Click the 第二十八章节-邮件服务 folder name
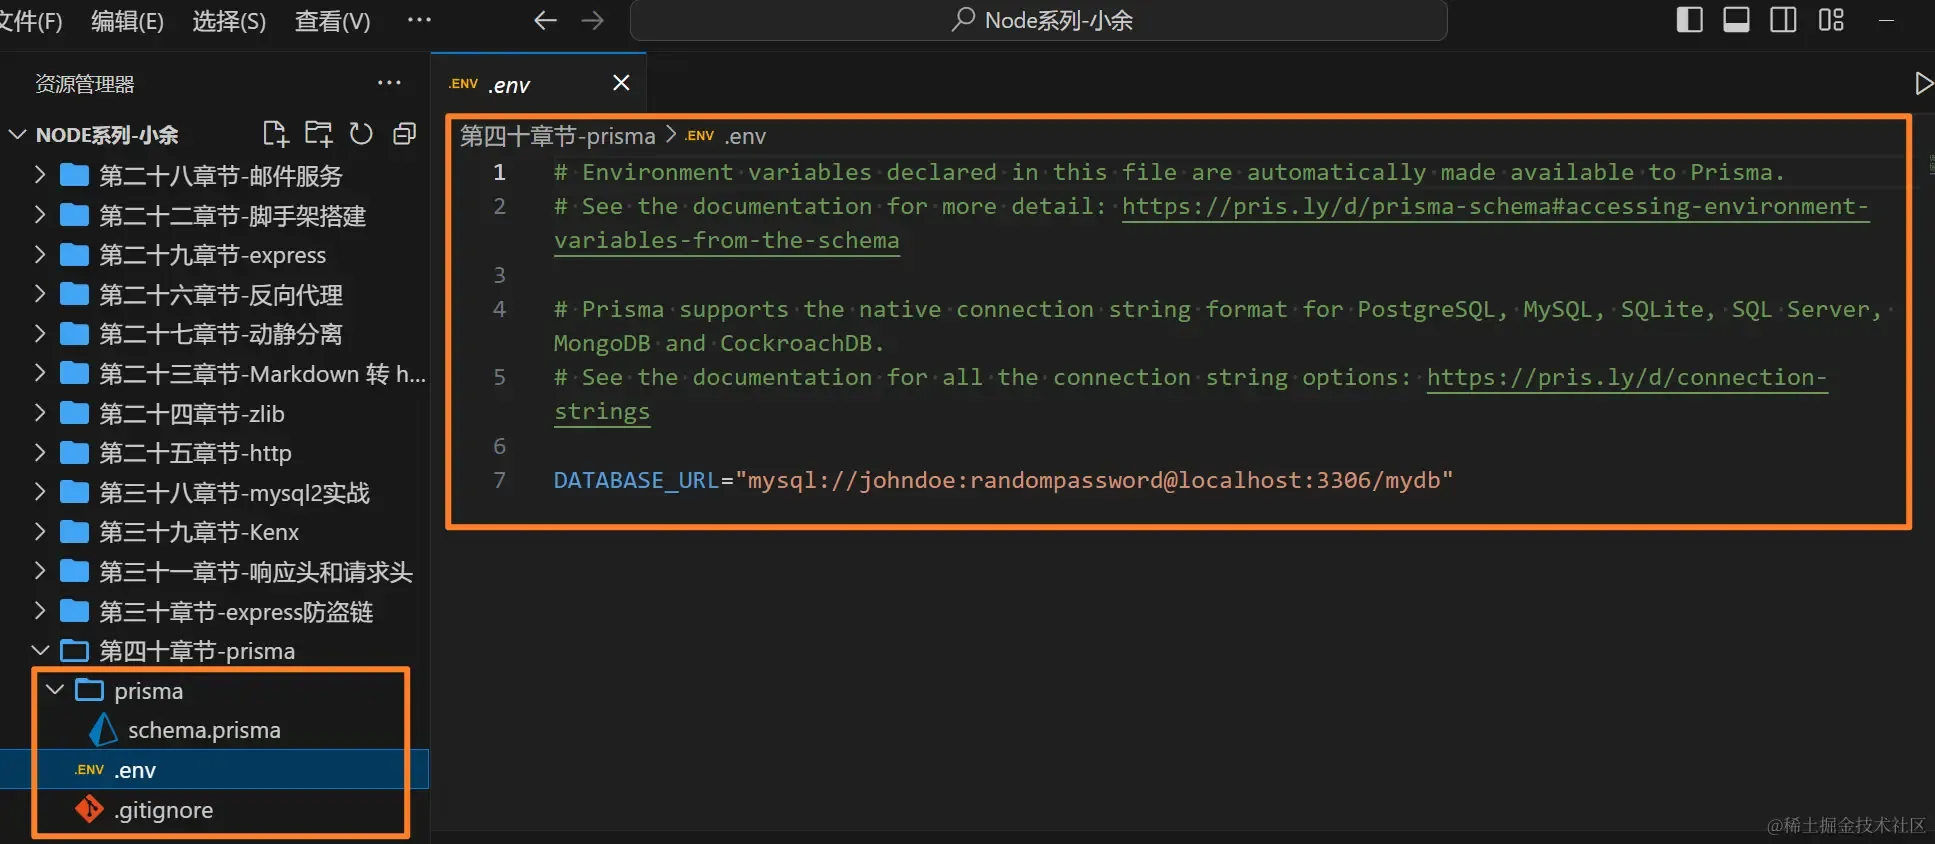Image resolution: width=1935 pixels, height=844 pixels. [x=221, y=176]
